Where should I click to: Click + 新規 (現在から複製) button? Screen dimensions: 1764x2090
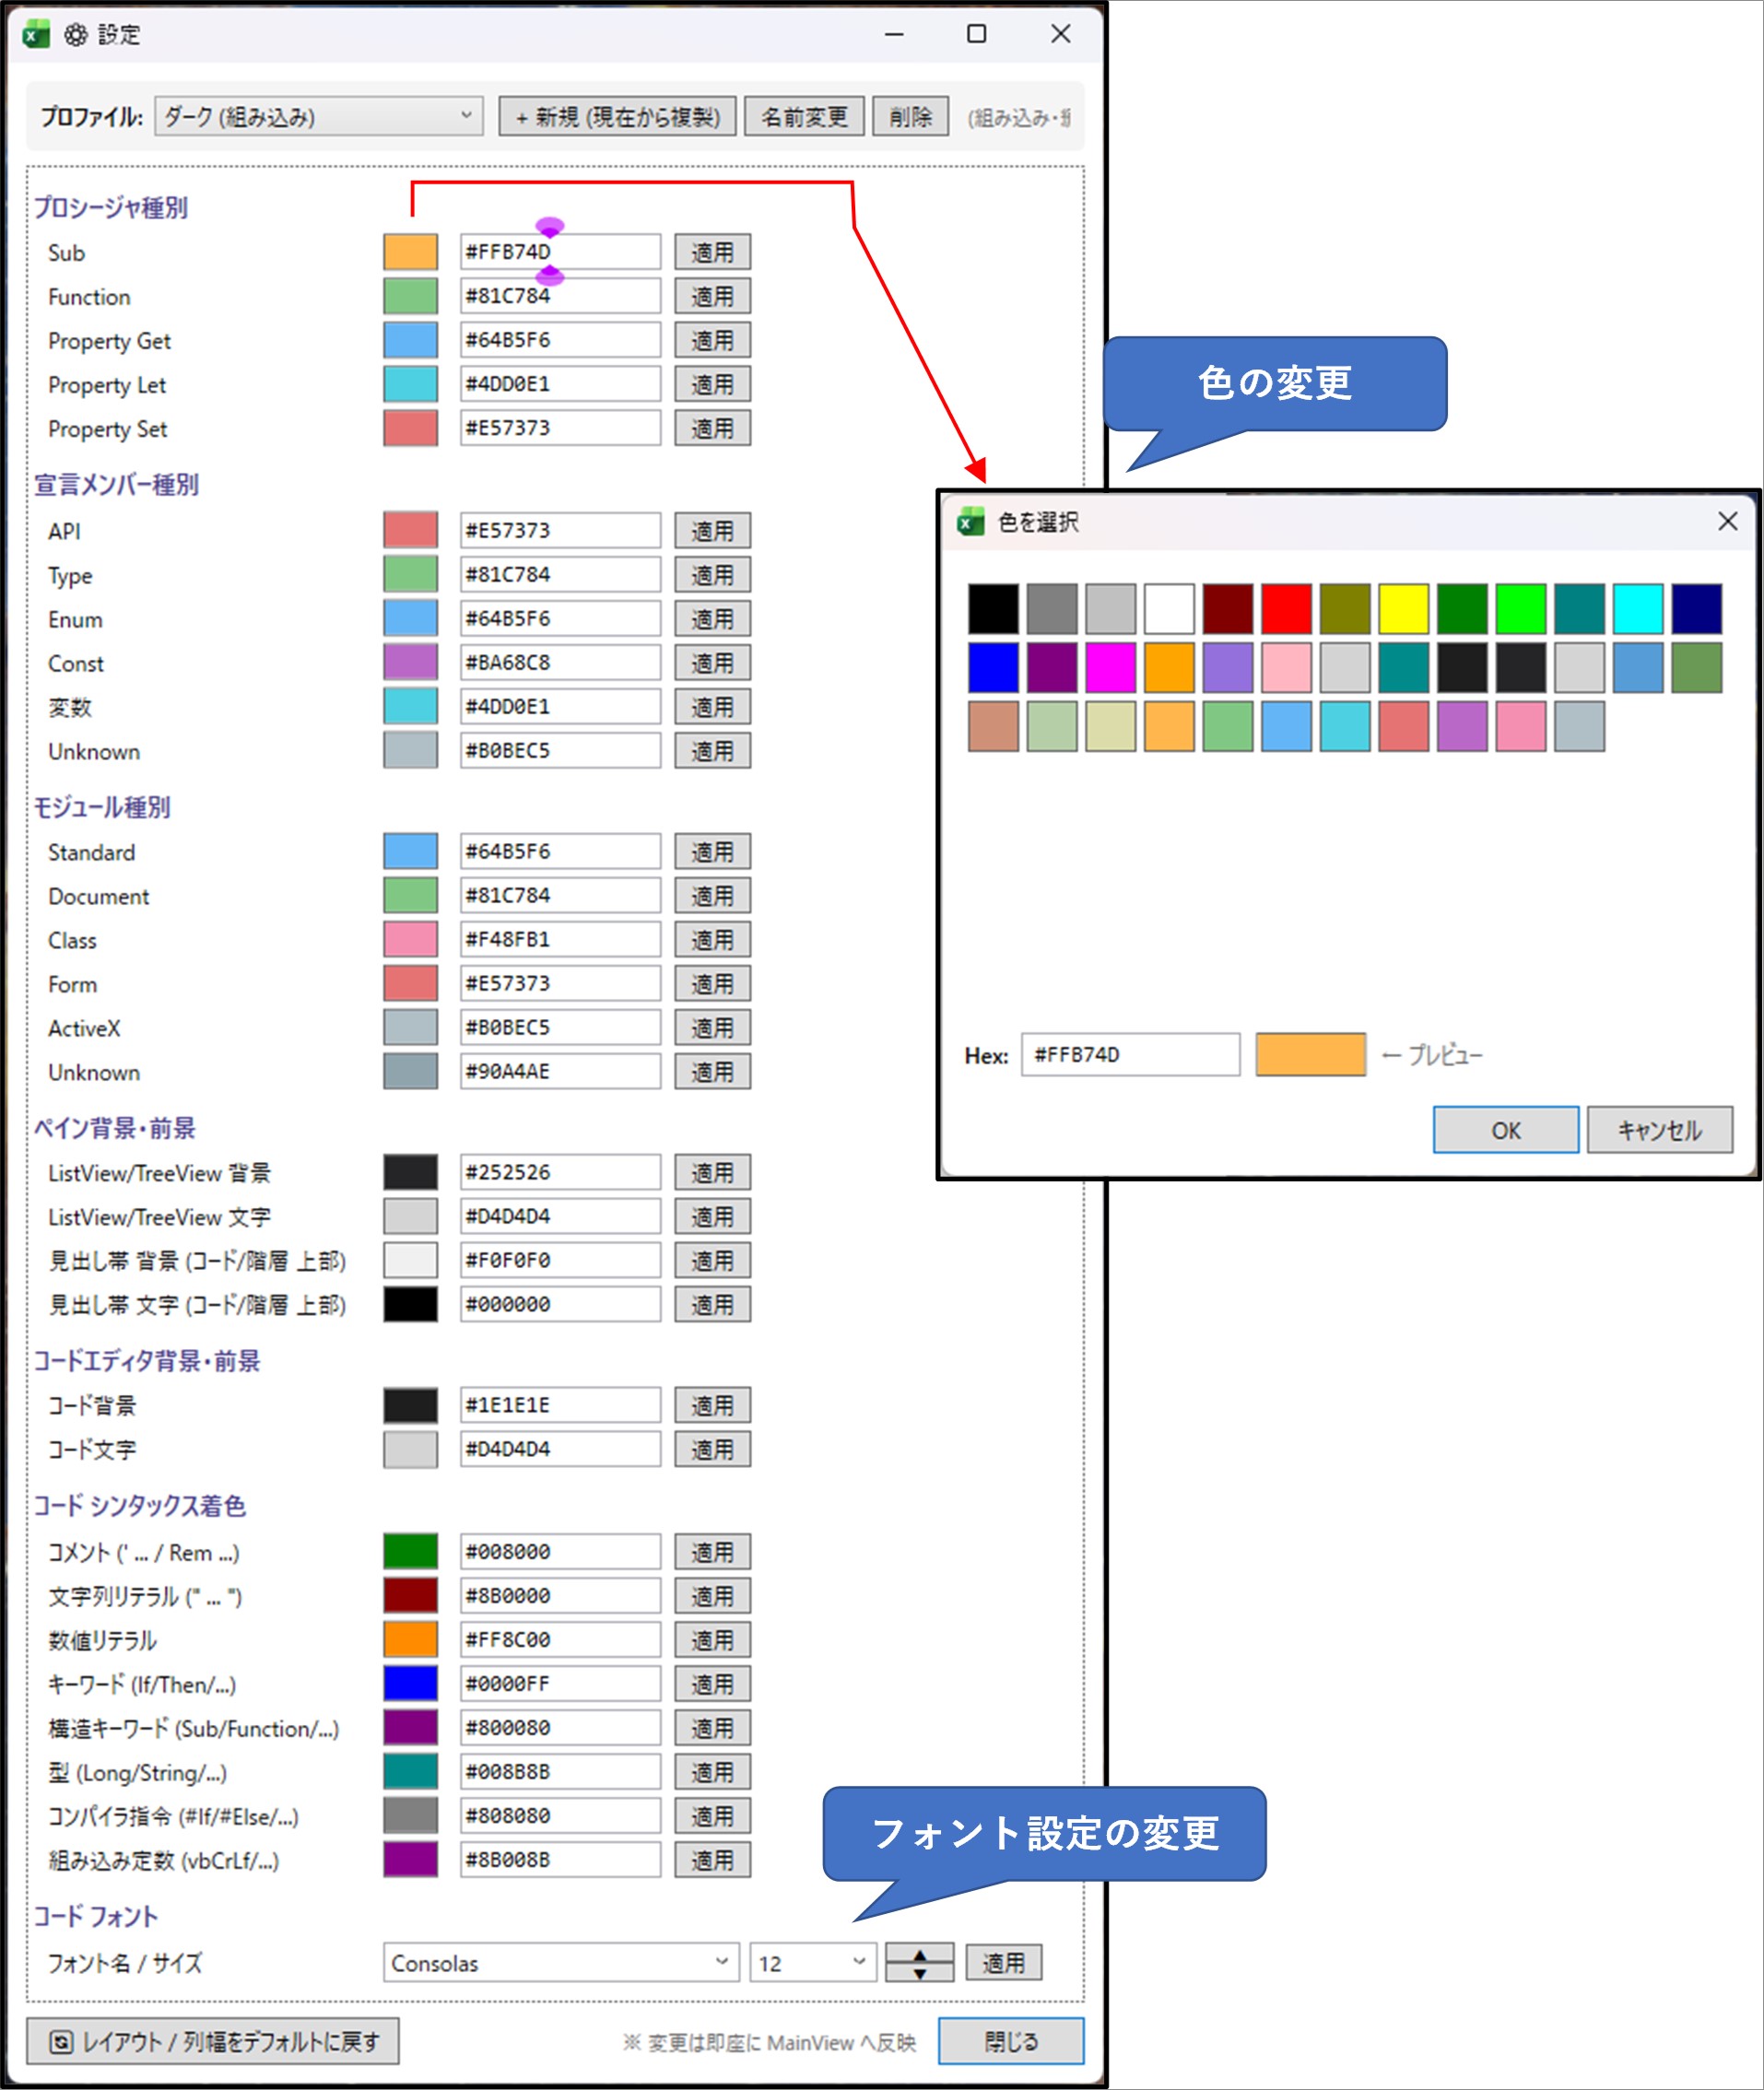(x=617, y=116)
